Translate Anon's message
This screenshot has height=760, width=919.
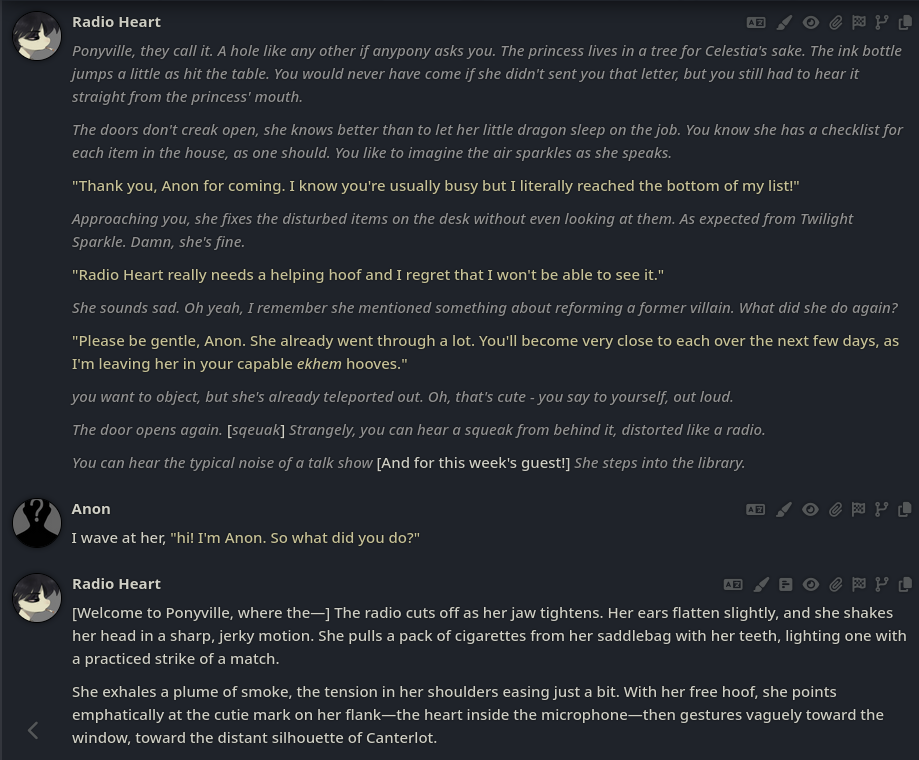click(x=755, y=510)
